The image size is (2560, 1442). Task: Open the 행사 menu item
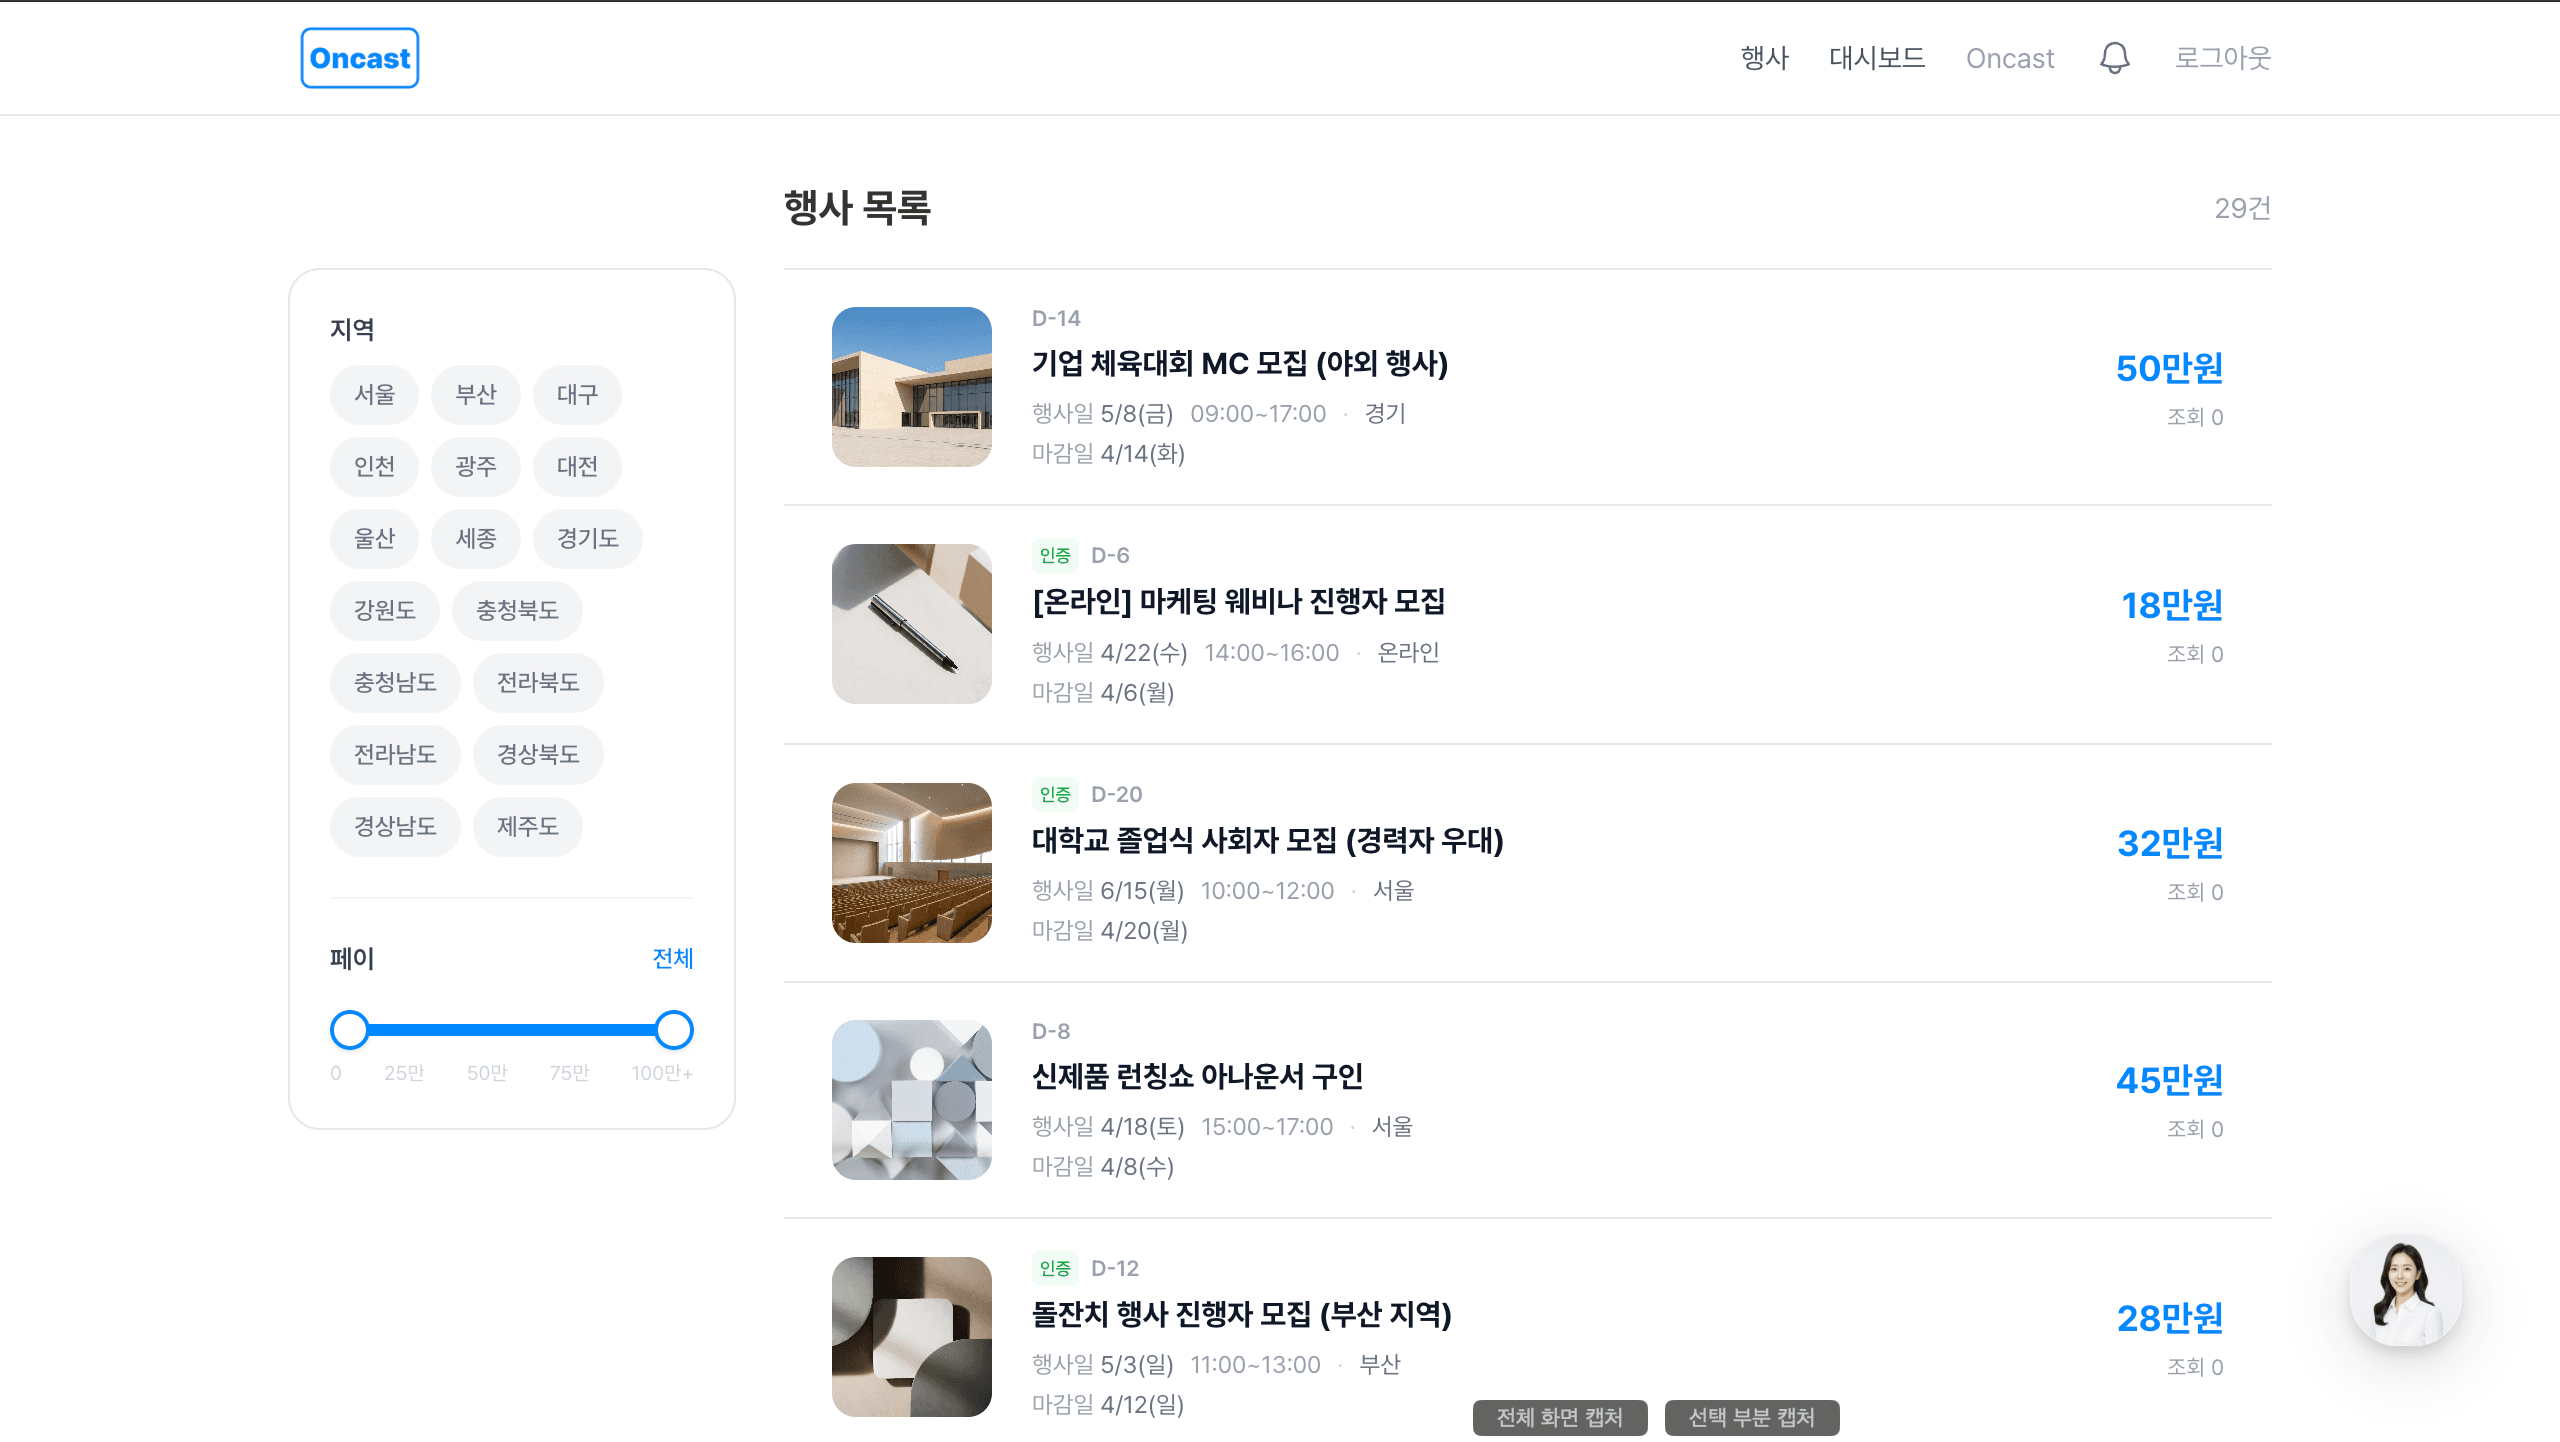tap(1764, 58)
